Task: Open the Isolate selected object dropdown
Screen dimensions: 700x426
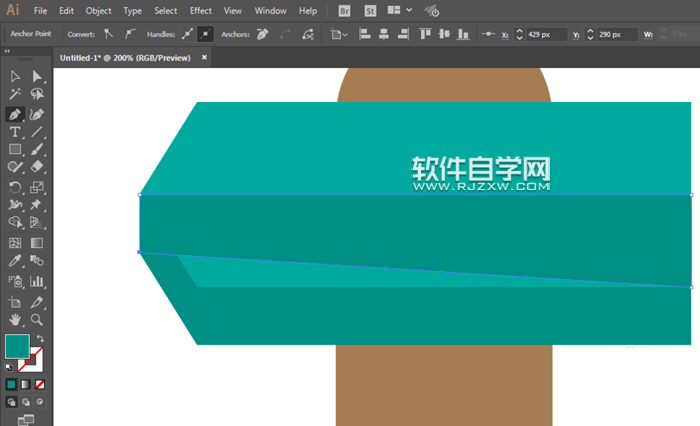Action: pos(338,34)
